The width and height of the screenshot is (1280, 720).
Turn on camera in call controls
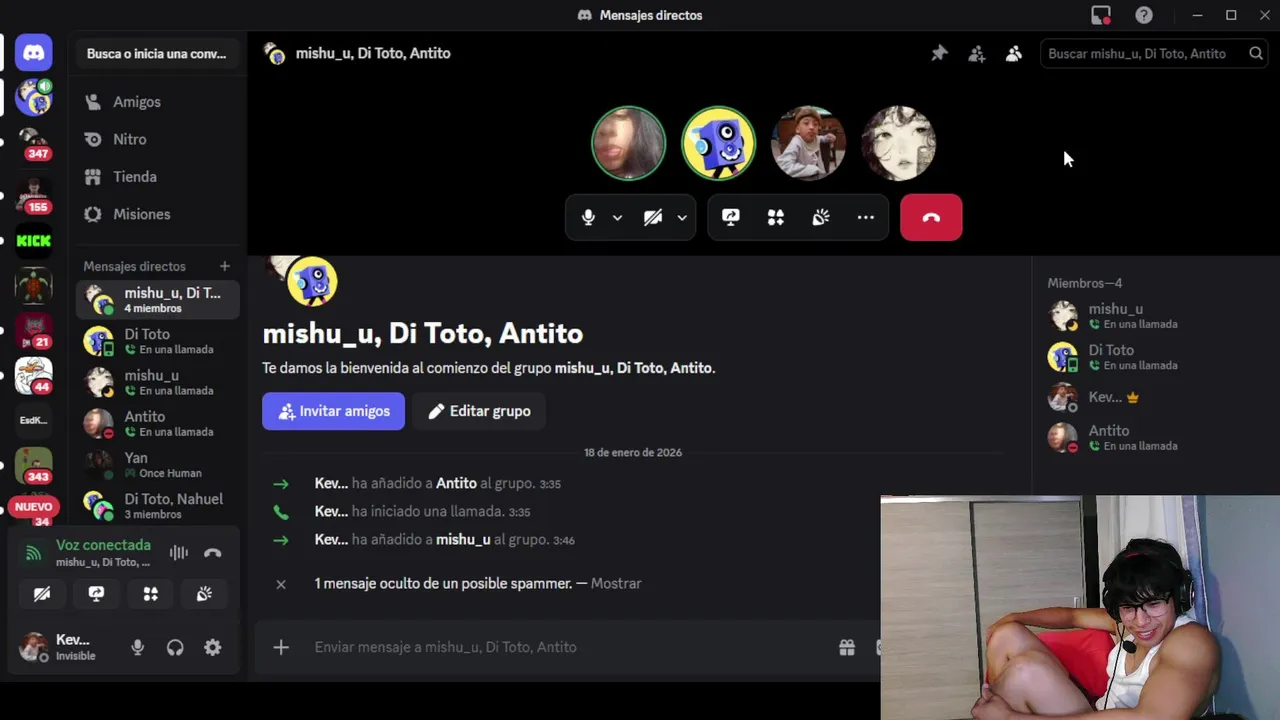(653, 217)
